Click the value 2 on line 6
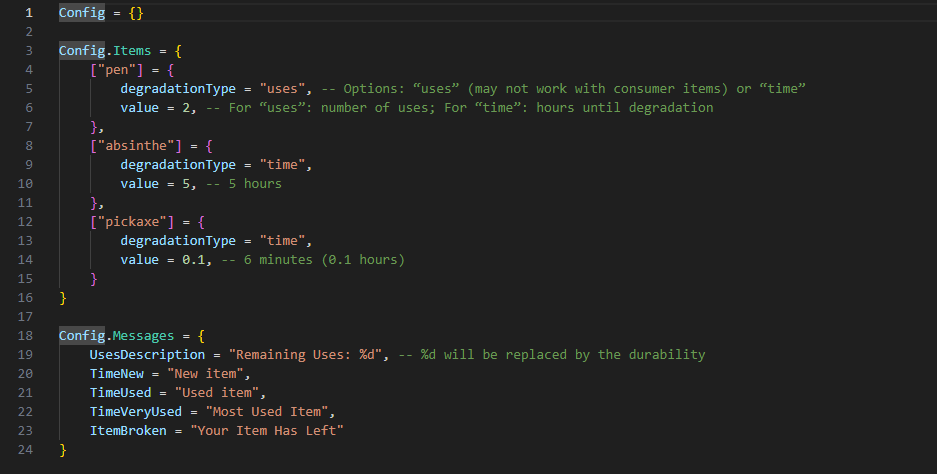The height and width of the screenshot is (474, 937). pyautogui.click(x=186, y=108)
